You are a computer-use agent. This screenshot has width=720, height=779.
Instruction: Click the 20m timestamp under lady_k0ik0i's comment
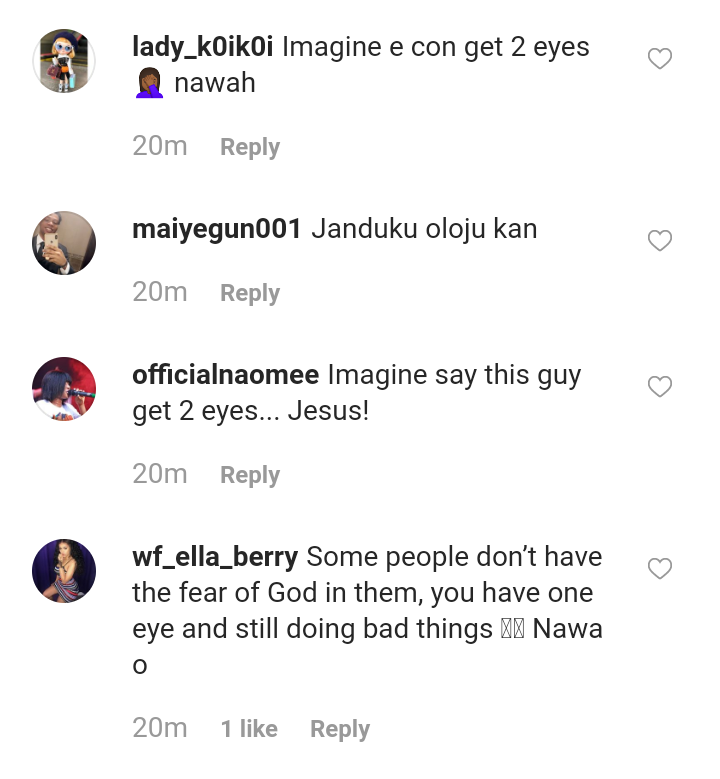point(160,146)
